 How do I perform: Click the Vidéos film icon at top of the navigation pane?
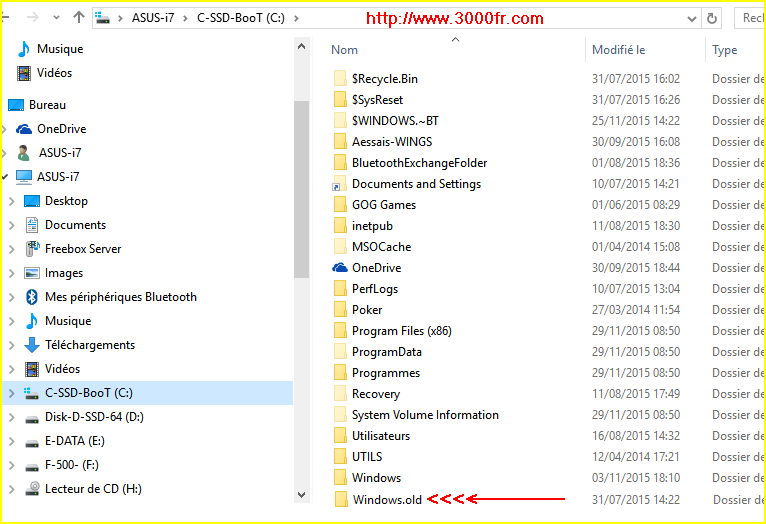(23, 73)
